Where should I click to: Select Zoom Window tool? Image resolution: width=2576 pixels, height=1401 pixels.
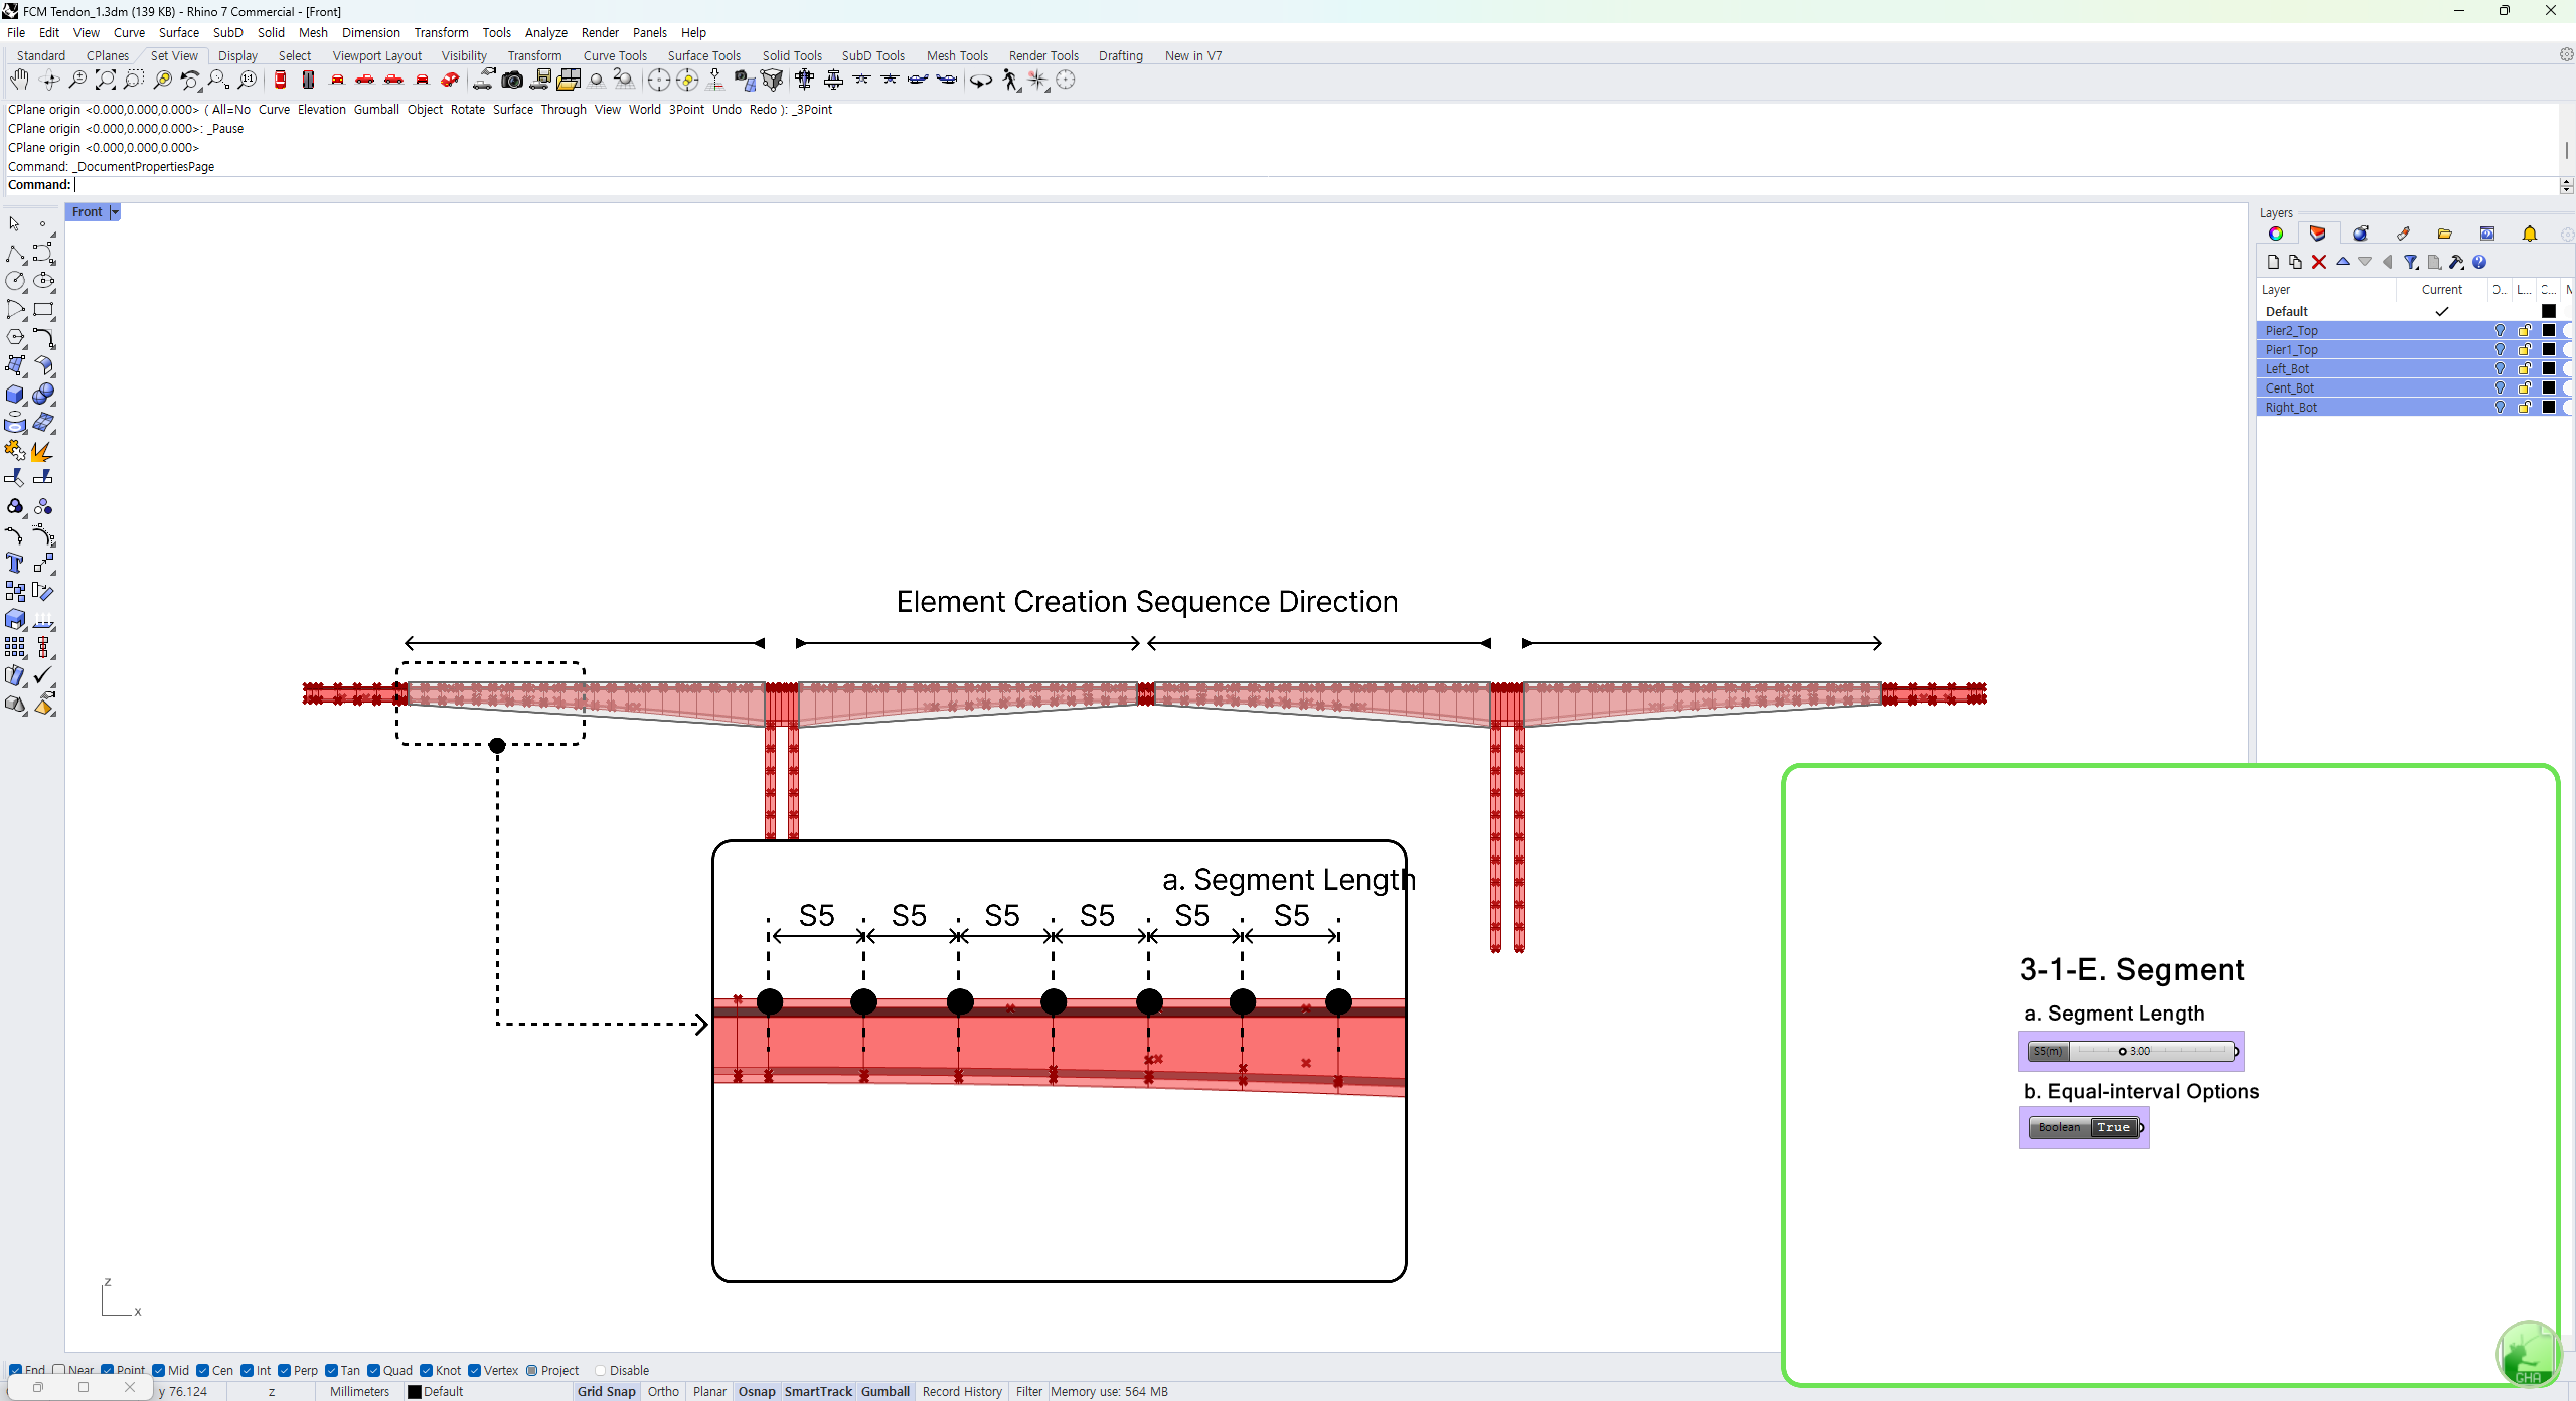133,80
